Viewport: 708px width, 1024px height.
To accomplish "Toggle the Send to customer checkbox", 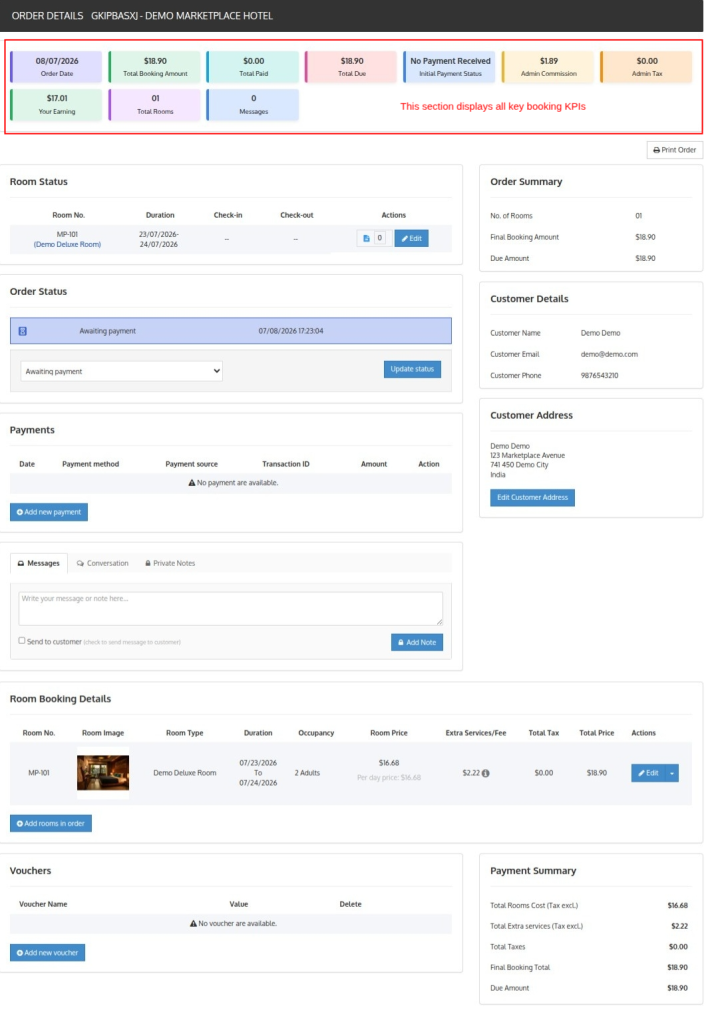I will tap(22, 641).
